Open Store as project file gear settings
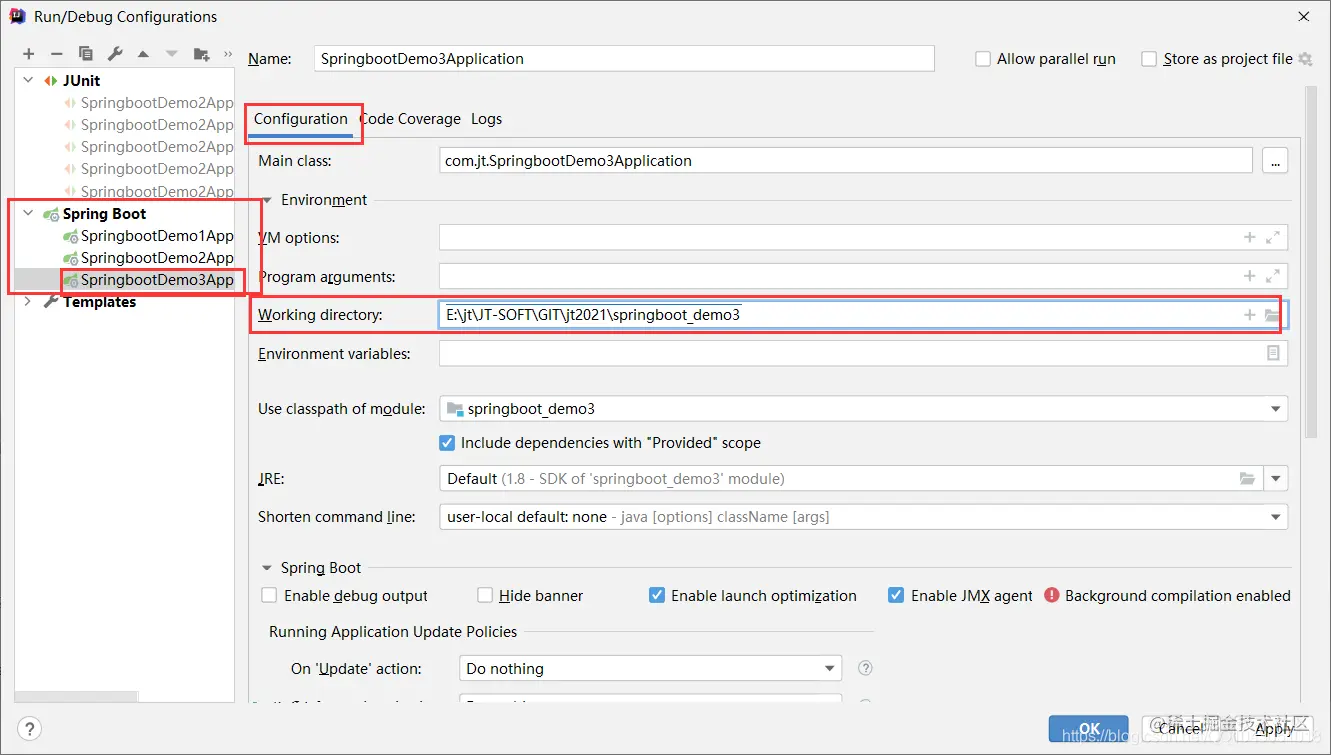 1305,59
